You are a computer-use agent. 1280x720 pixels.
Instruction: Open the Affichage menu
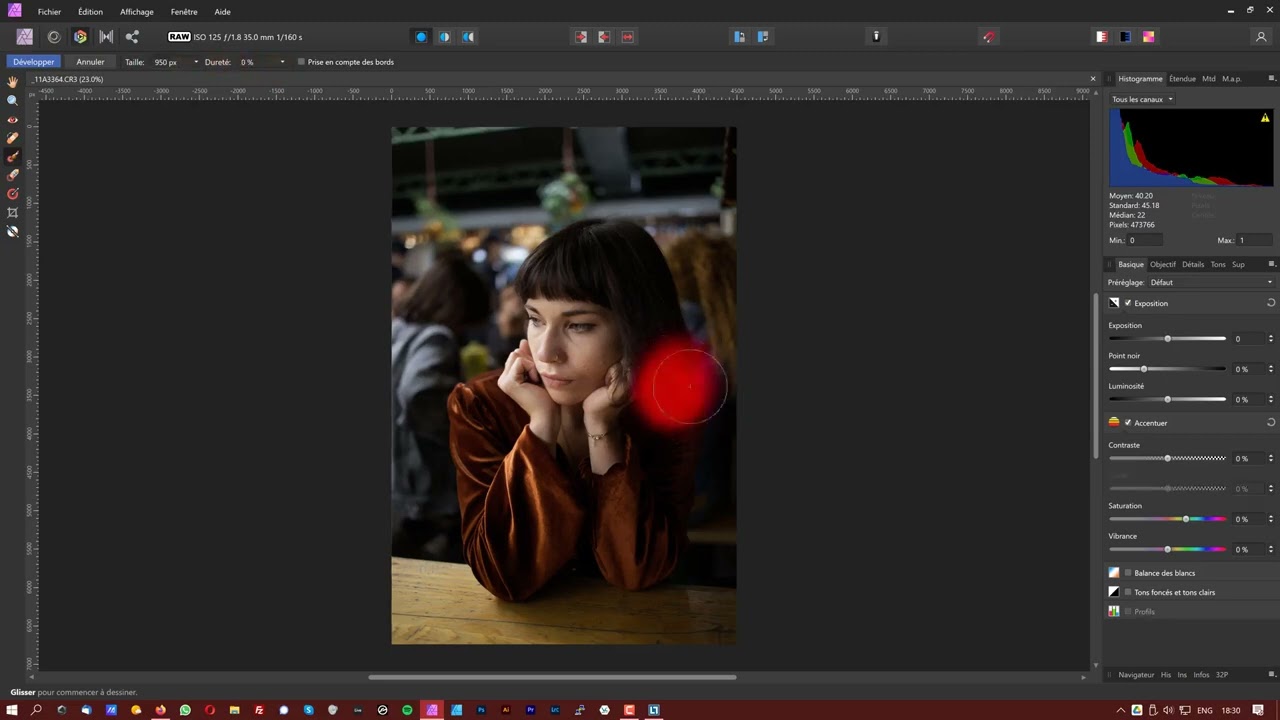[137, 12]
